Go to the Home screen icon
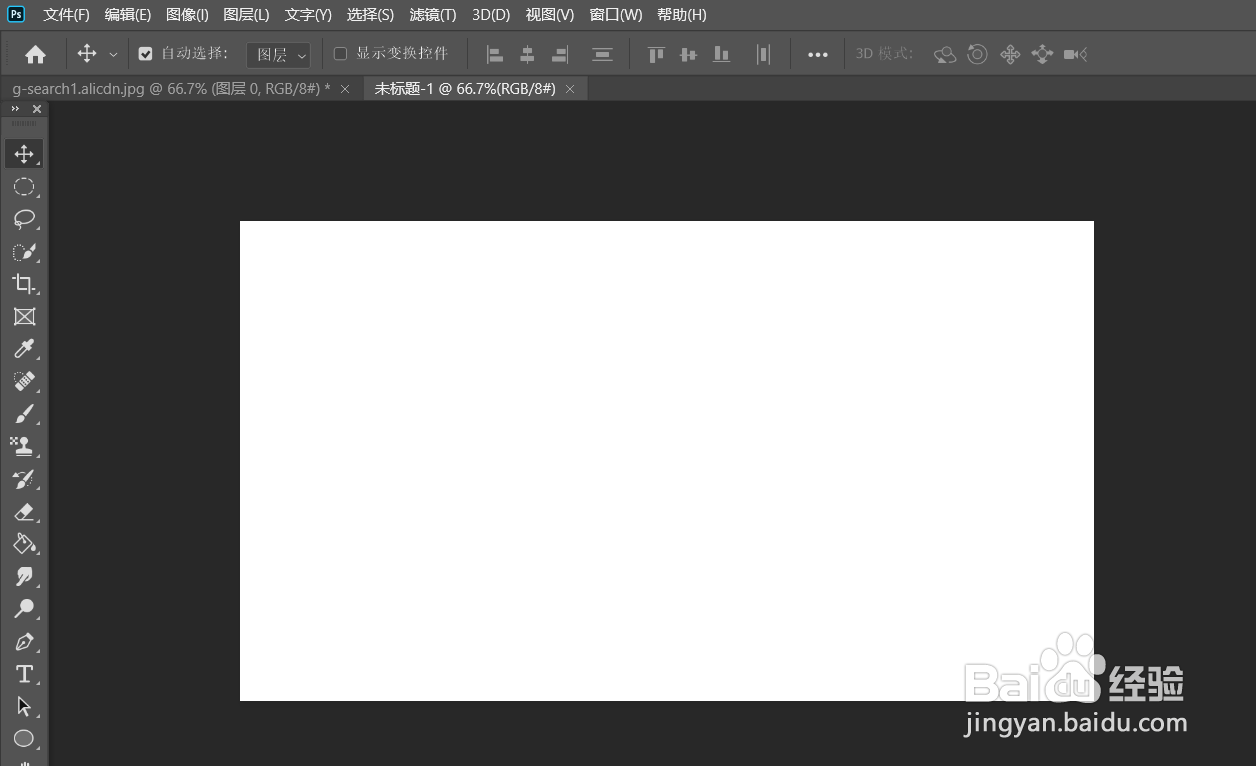Image resolution: width=1256 pixels, height=766 pixels. (35, 54)
